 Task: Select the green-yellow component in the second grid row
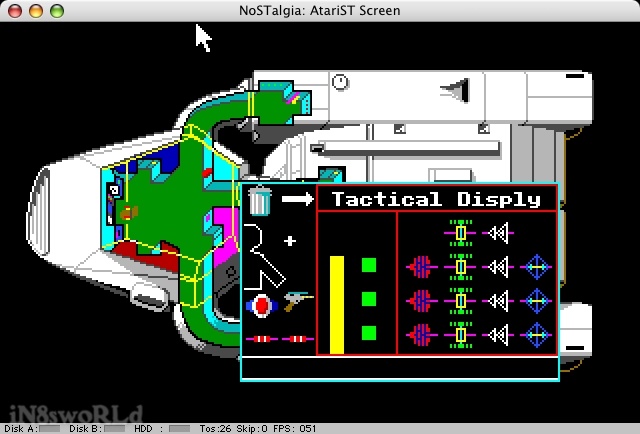(460, 267)
